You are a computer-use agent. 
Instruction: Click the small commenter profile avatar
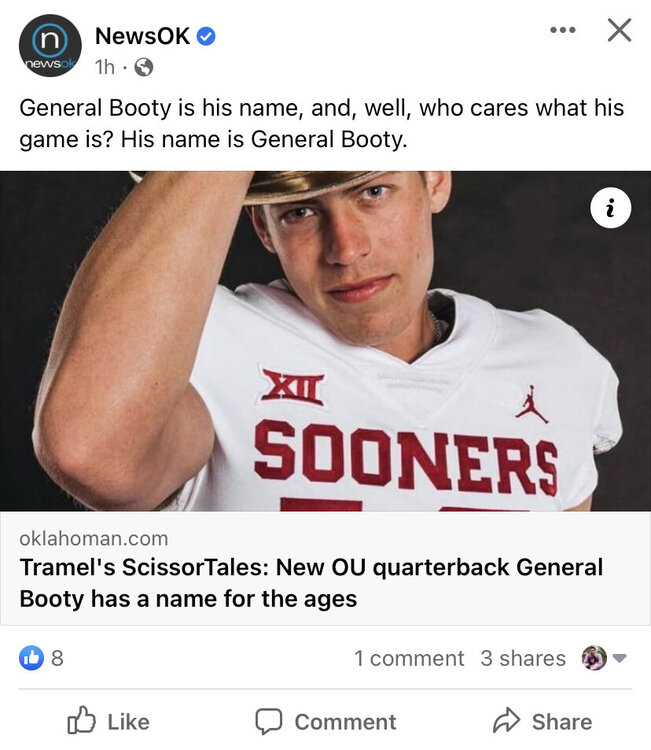[x=593, y=658]
